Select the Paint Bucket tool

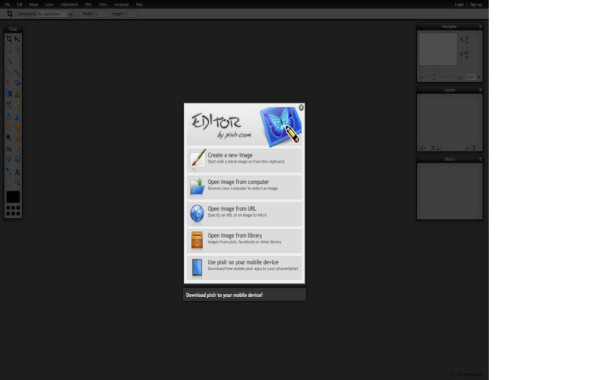click(x=17, y=83)
